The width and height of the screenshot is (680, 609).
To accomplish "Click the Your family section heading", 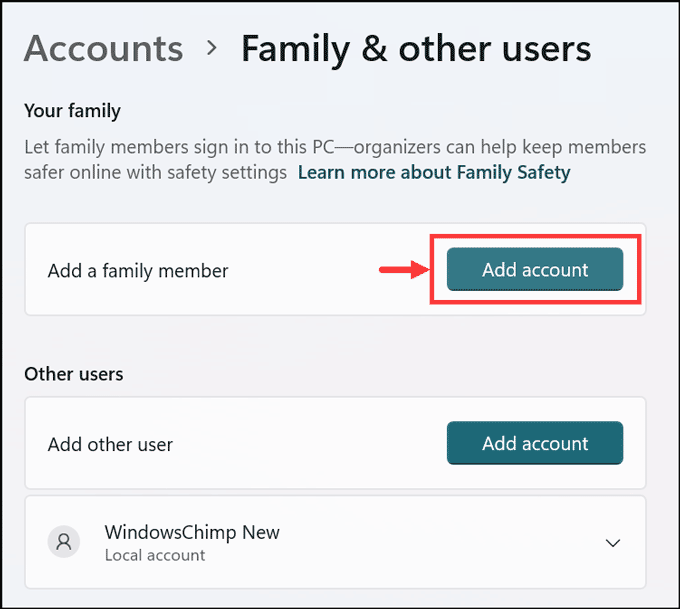I will (x=72, y=110).
